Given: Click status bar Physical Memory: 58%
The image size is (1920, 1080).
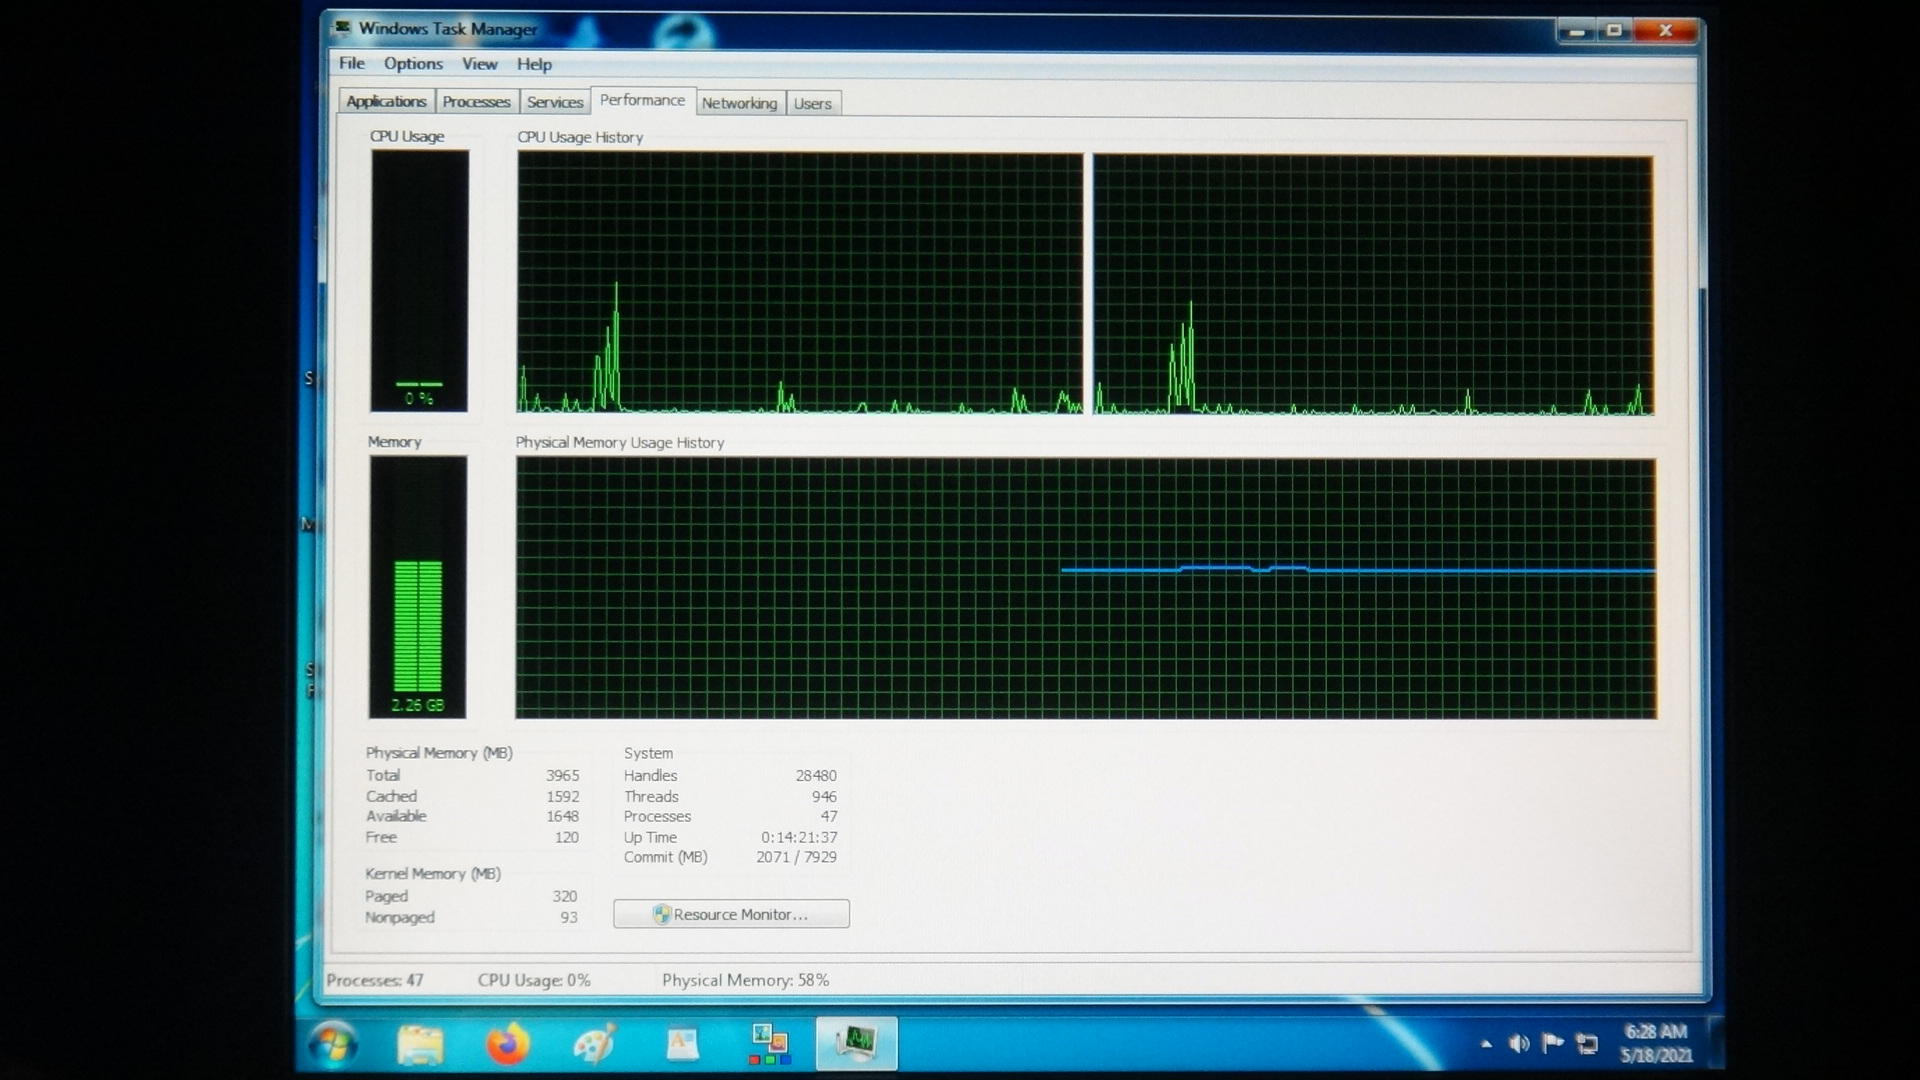Looking at the screenshot, I should coord(745,980).
